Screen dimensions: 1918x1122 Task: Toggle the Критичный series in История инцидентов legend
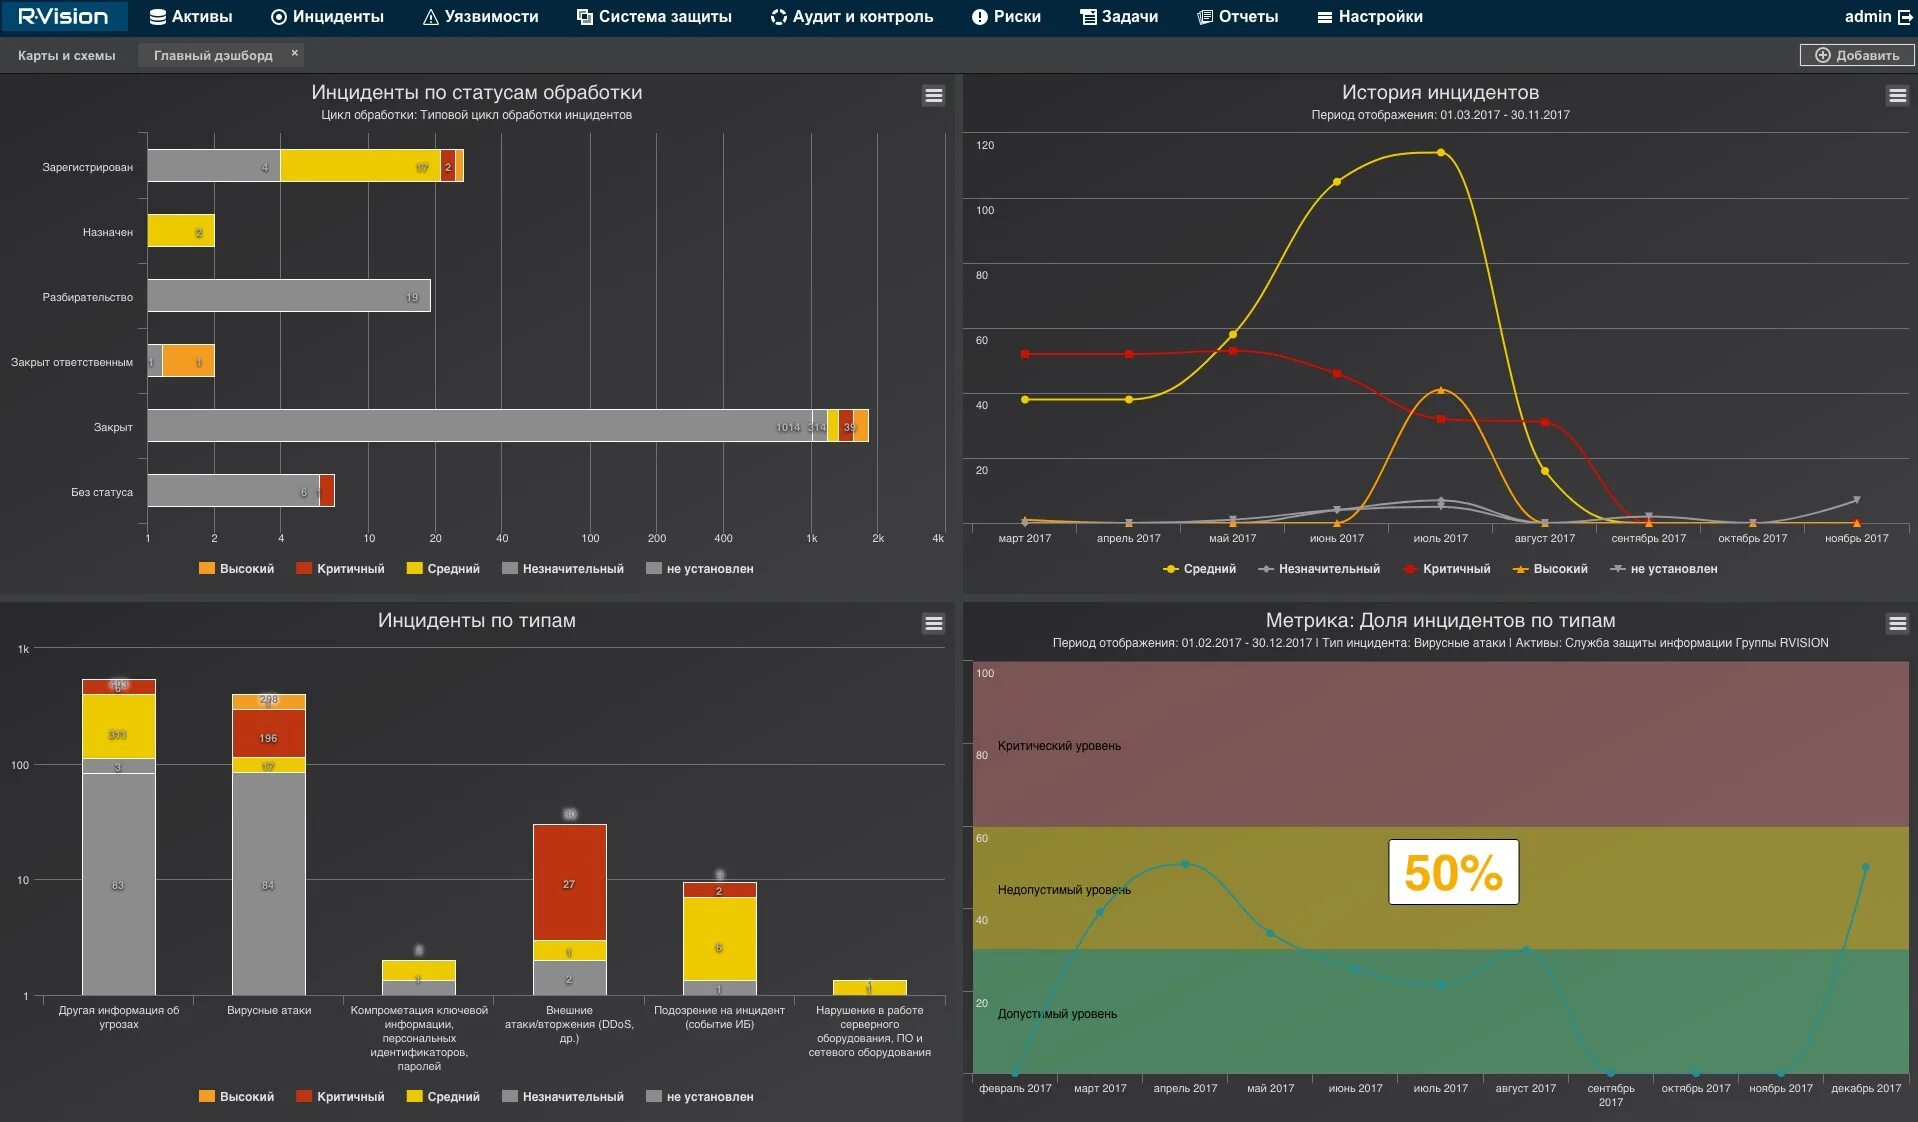[x=1446, y=569]
